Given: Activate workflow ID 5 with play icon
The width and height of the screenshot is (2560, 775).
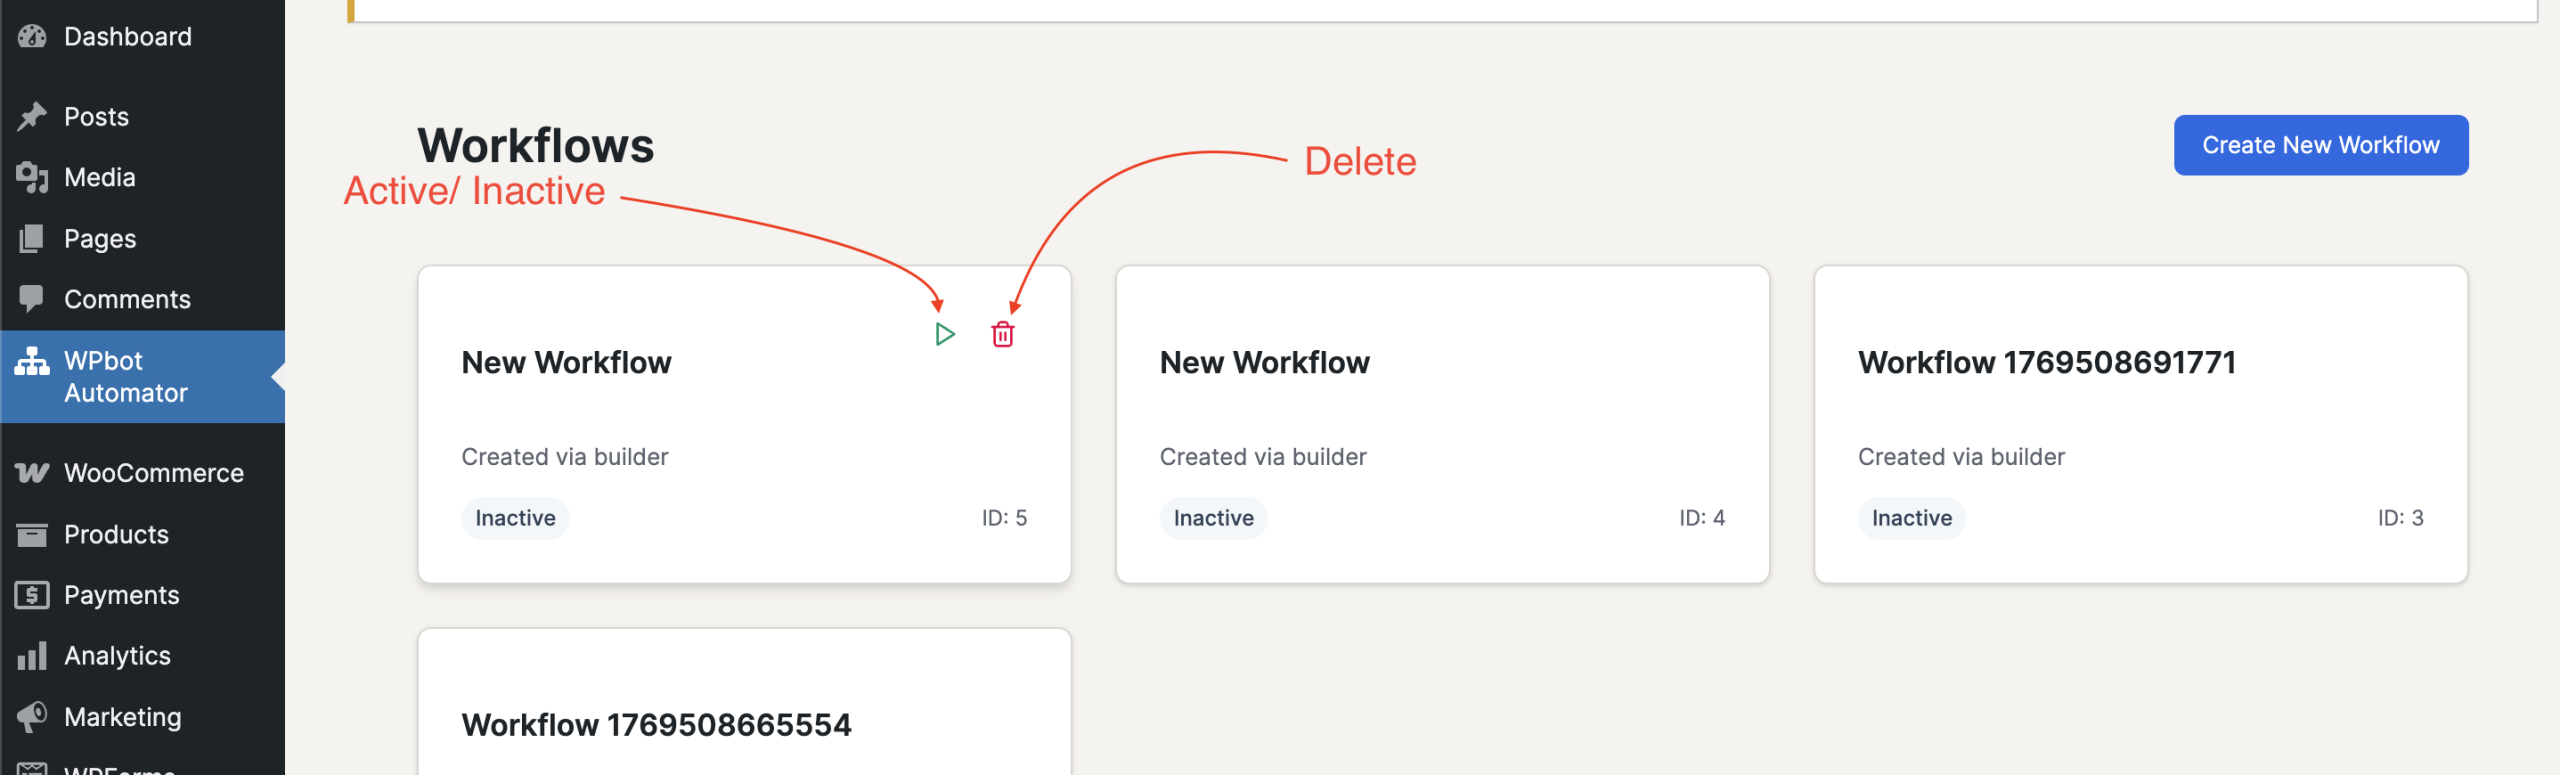Looking at the screenshot, I should click(x=944, y=334).
